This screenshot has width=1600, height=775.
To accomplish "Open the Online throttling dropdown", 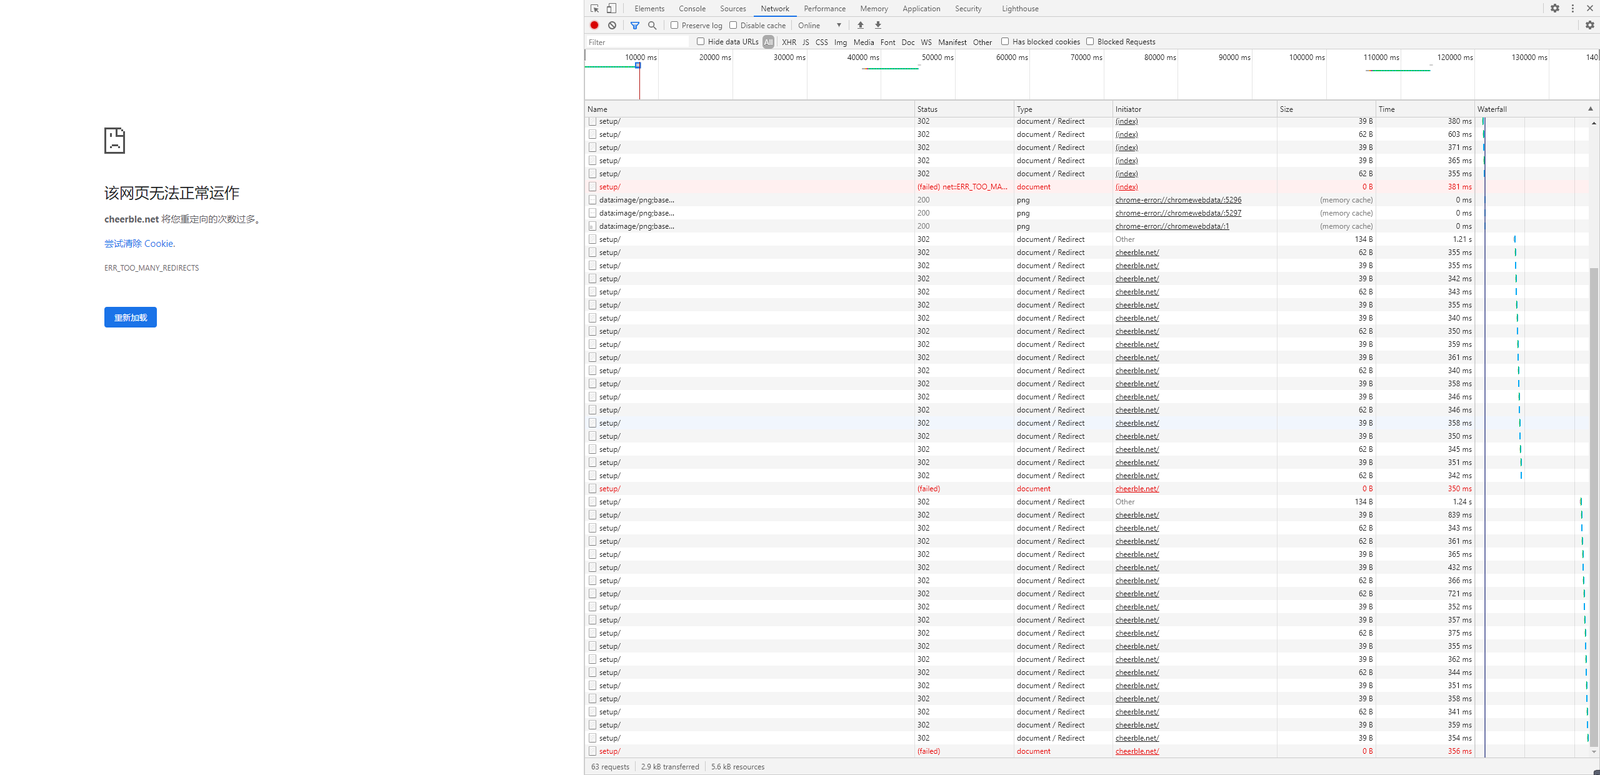I will click(x=820, y=25).
